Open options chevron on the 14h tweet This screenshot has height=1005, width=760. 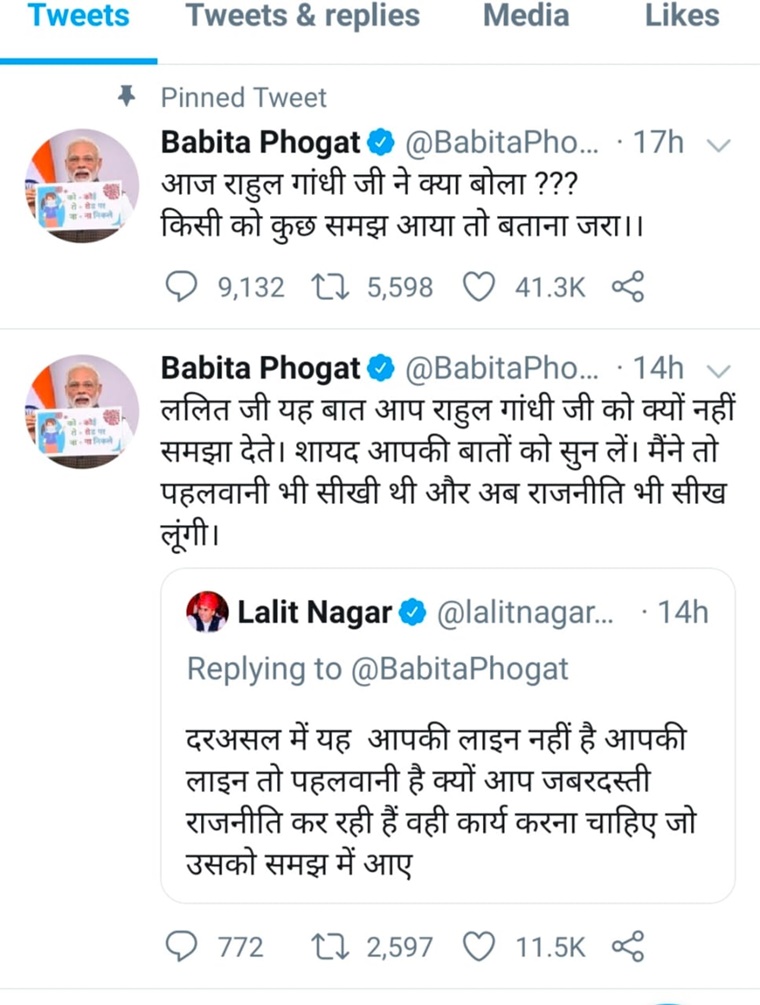point(718,370)
